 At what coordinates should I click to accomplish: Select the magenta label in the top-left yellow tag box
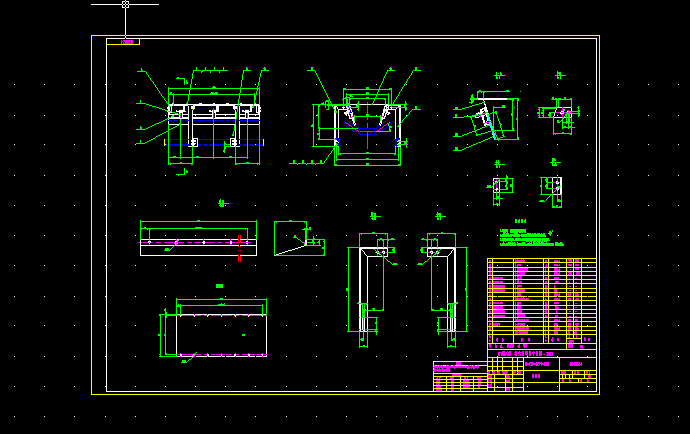[x=127, y=42]
